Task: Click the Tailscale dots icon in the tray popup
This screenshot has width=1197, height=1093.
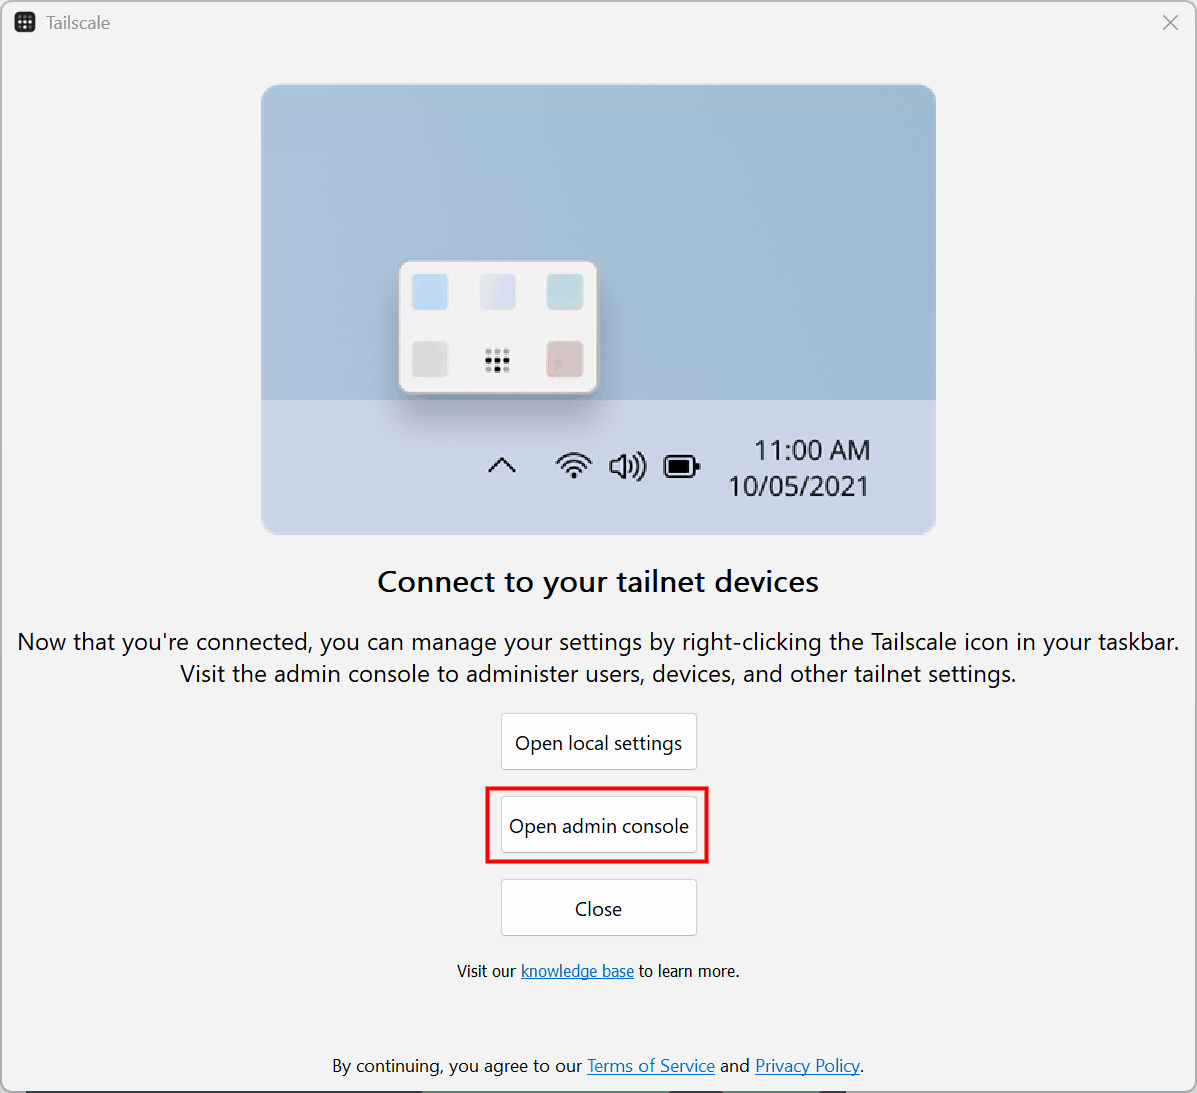Action: point(497,360)
